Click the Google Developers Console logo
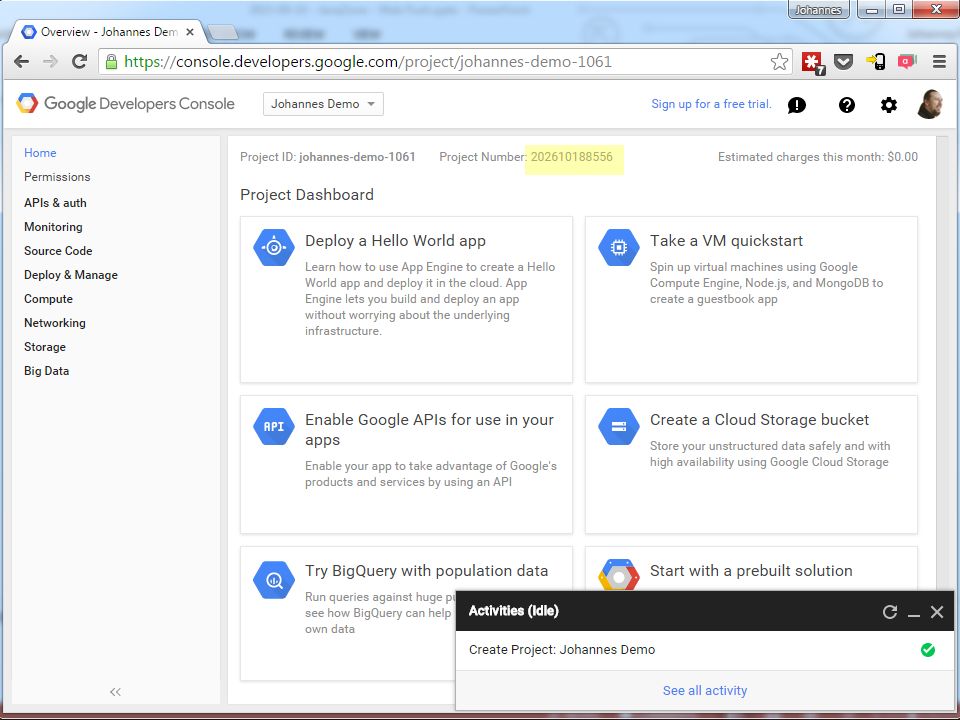Viewport: 960px width, 720px height. (x=126, y=103)
